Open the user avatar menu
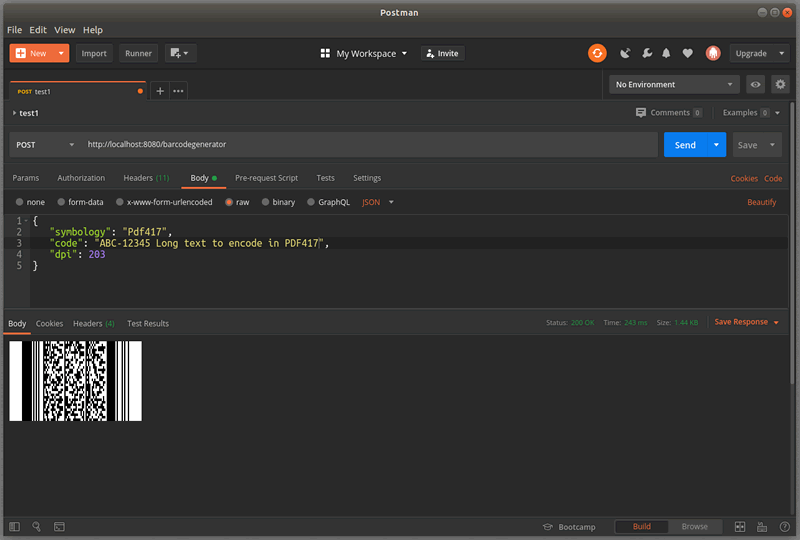Image resolution: width=800 pixels, height=540 pixels. click(x=713, y=53)
